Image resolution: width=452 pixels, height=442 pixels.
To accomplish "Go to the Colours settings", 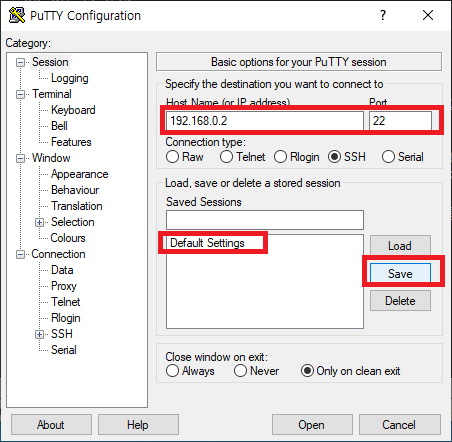I will click(68, 238).
